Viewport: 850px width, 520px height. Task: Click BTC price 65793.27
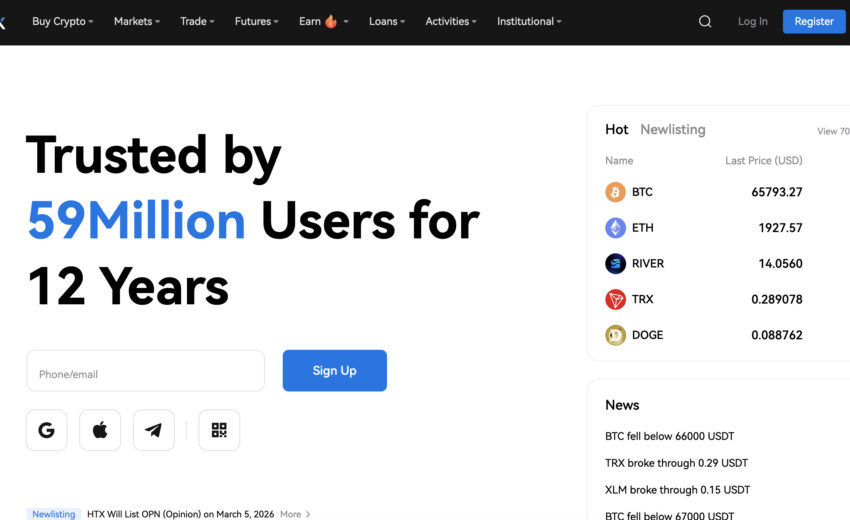777,192
